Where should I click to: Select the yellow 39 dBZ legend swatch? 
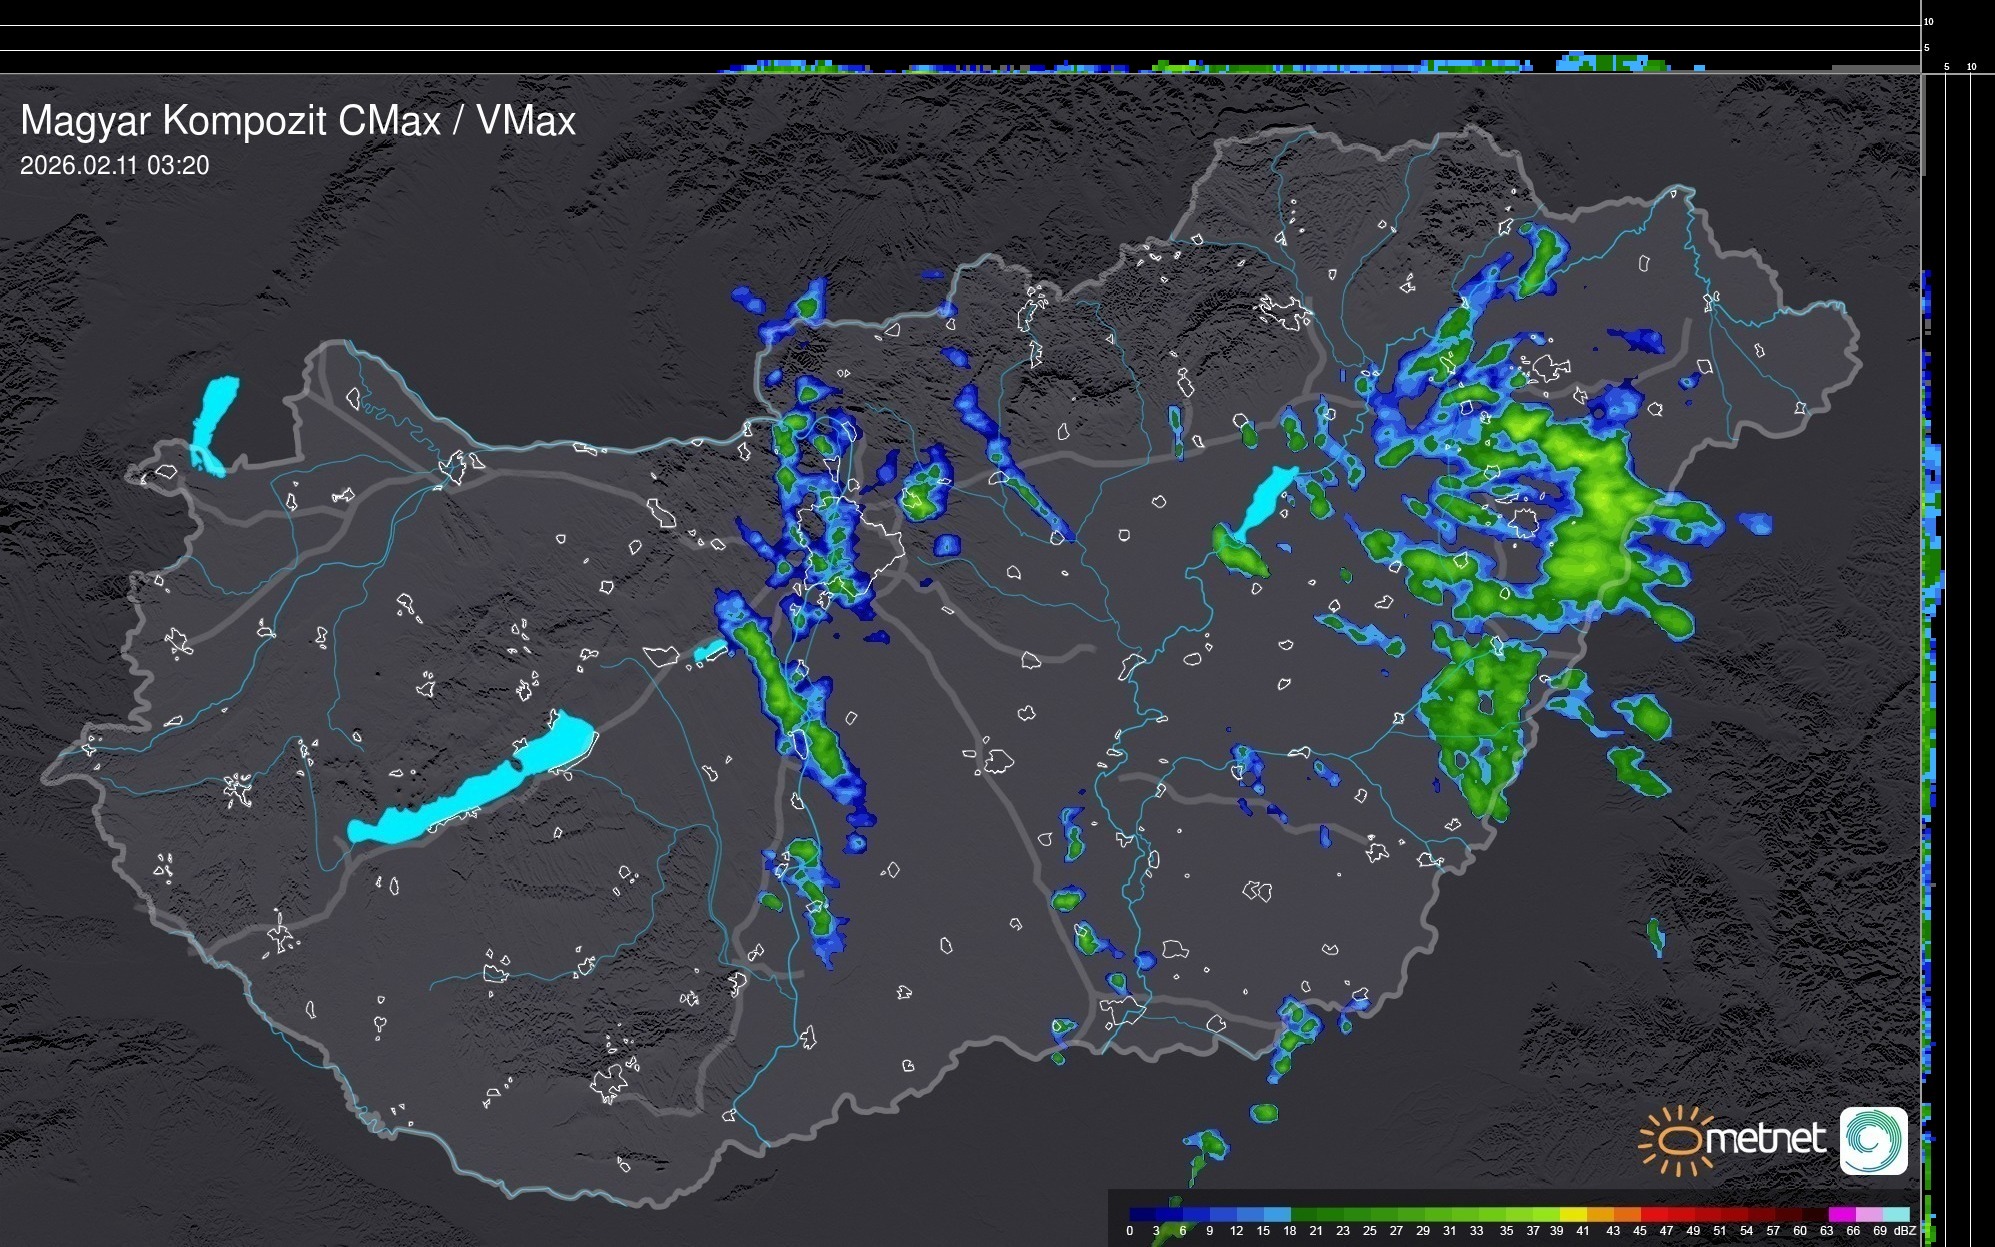(x=1573, y=1214)
